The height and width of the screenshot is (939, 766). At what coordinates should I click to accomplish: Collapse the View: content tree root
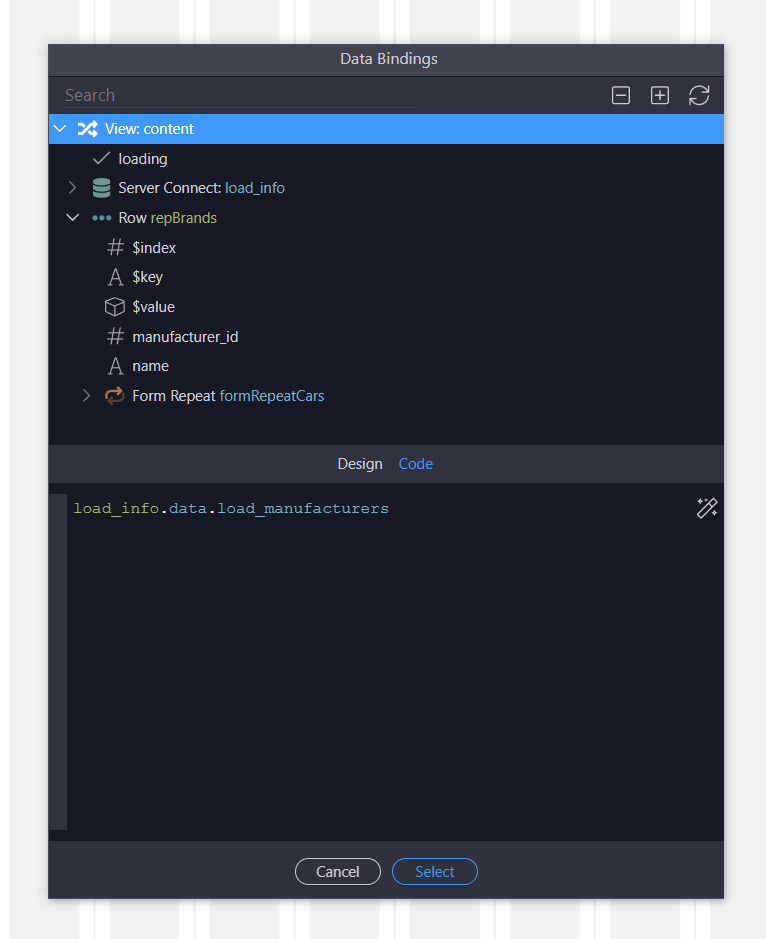(60, 129)
